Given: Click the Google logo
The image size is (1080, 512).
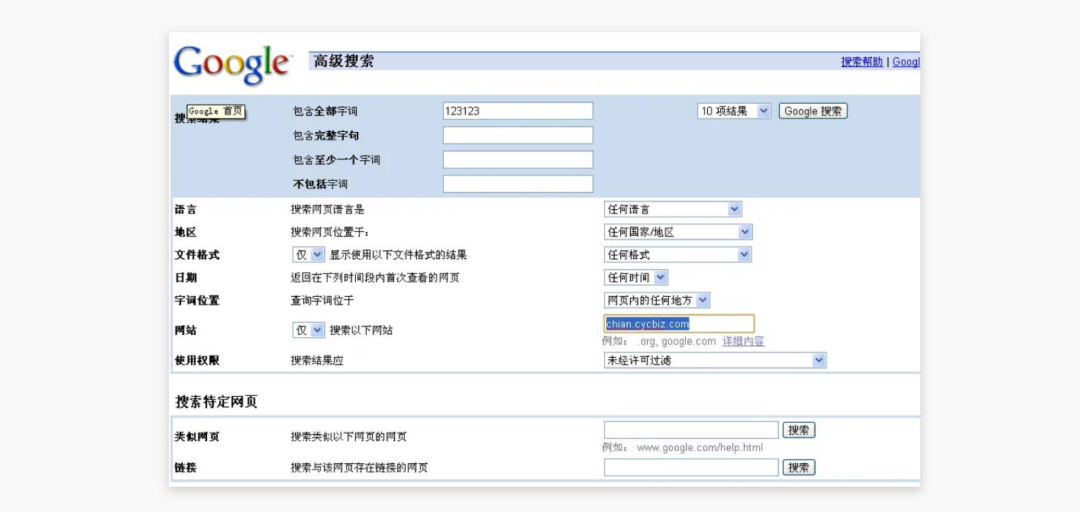Looking at the screenshot, I should [232, 64].
